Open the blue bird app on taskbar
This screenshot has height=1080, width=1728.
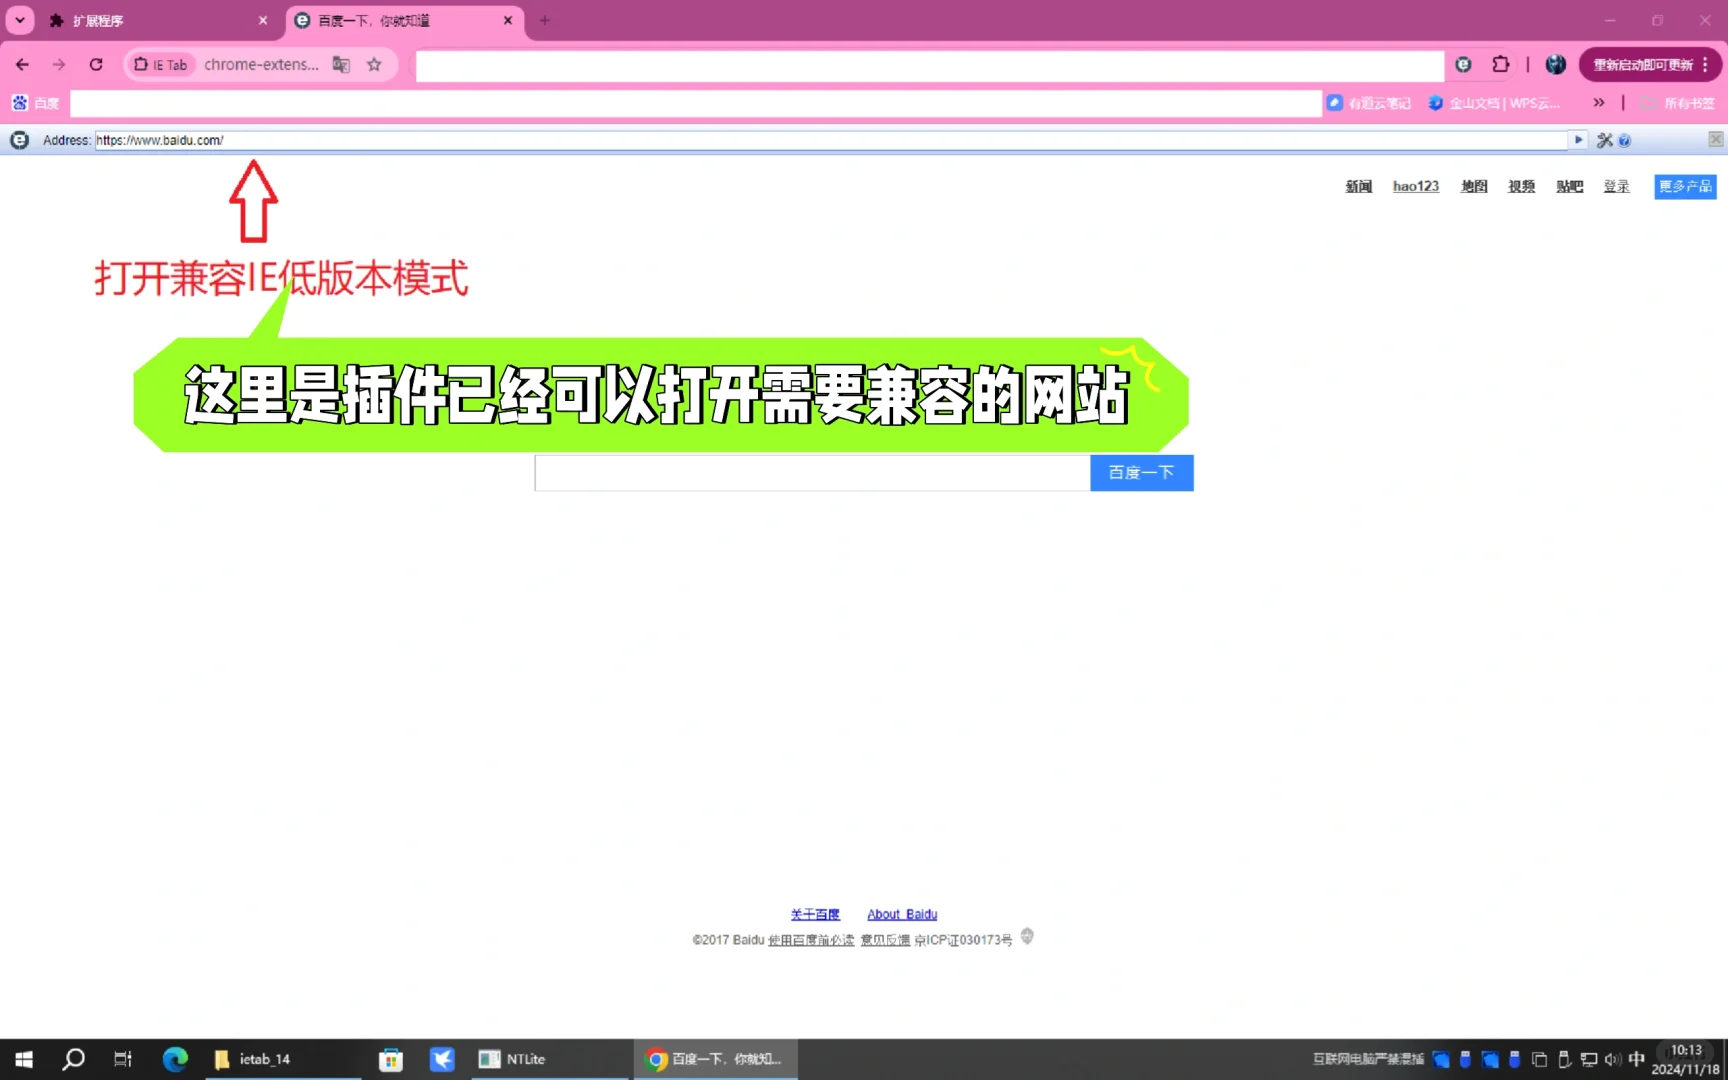point(442,1059)
